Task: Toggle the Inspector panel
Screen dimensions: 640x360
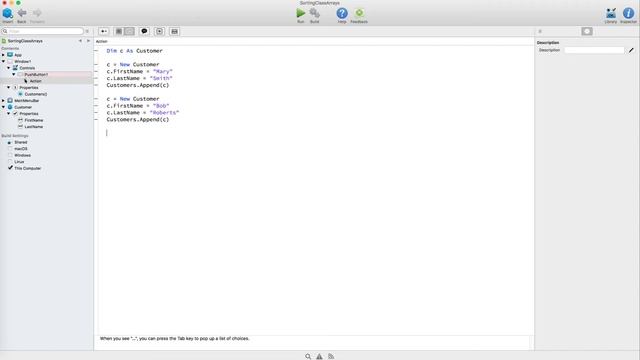Action: click(629, 15)
